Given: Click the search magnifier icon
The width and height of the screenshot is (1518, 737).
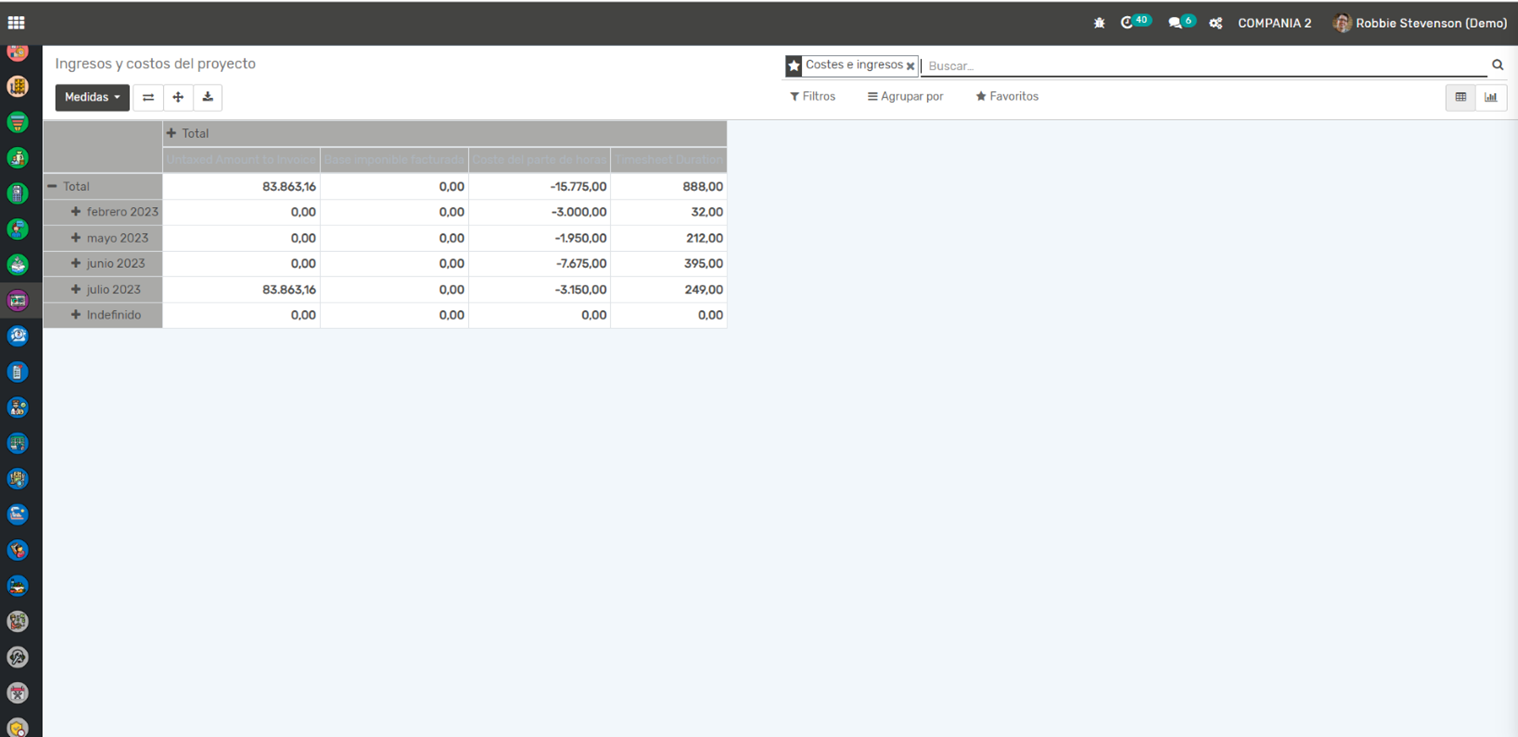Looking at the screenshot, I should tap(1497, 65).
